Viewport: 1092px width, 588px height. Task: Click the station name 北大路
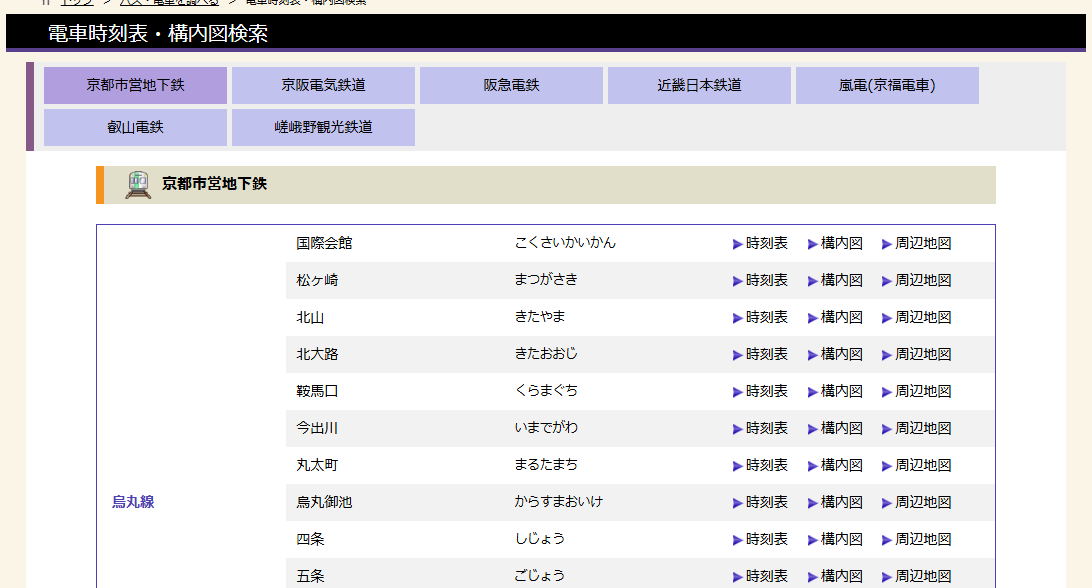click(x=317, y=354)
